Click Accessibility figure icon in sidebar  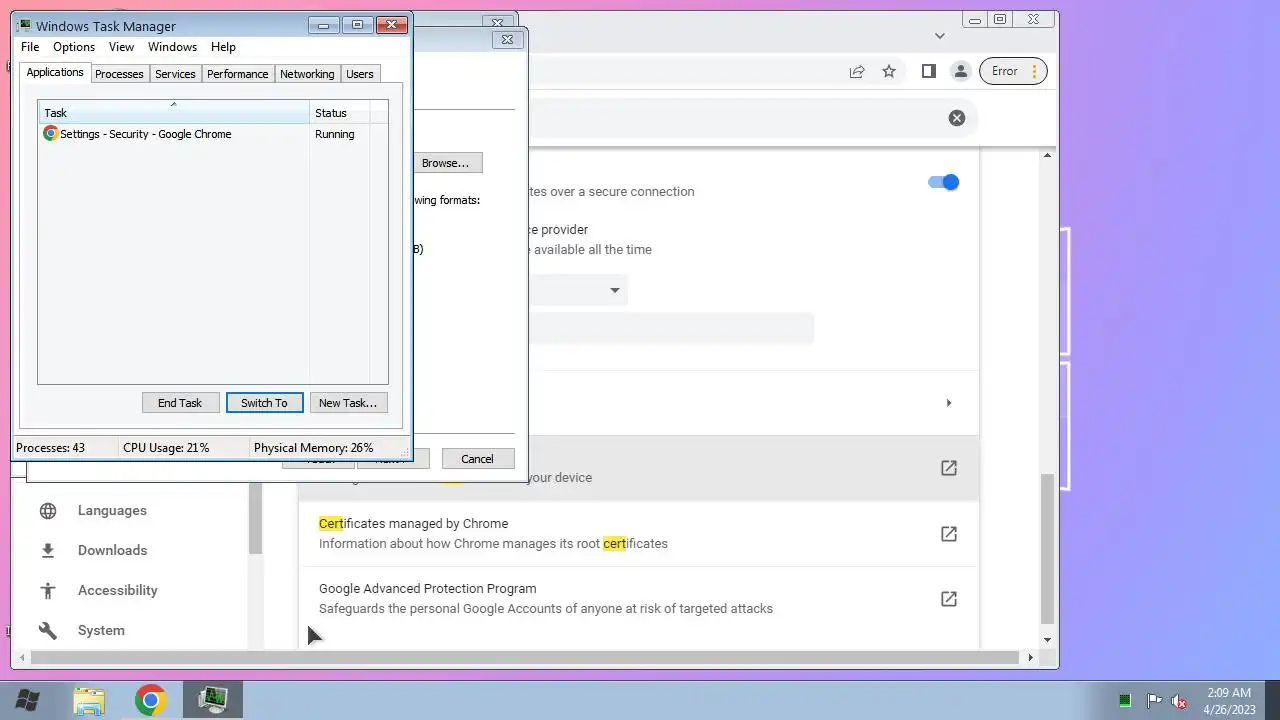pos(48,591)
